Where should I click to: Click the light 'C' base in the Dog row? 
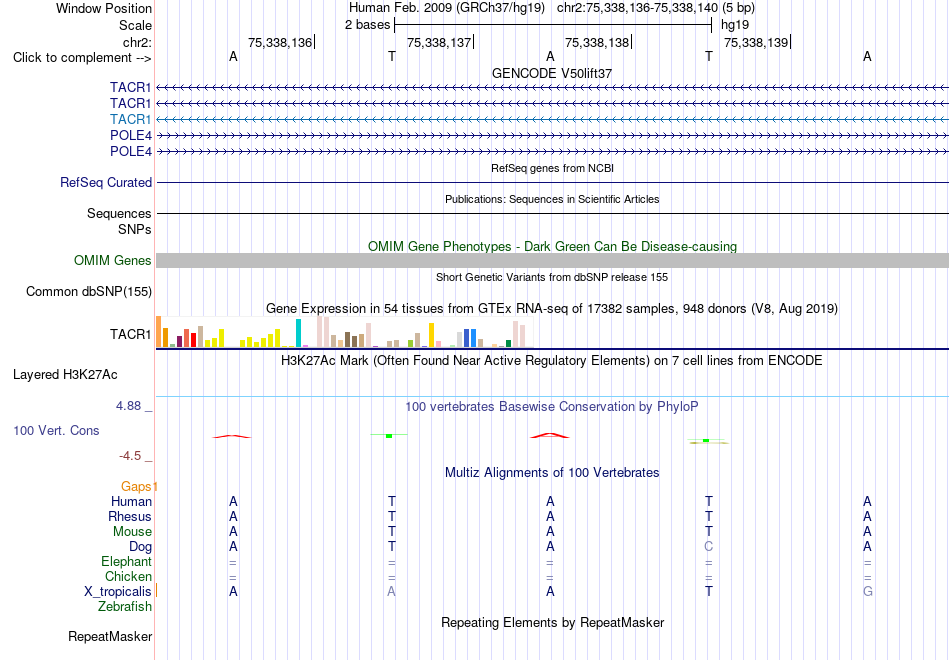tap(709, 547)
